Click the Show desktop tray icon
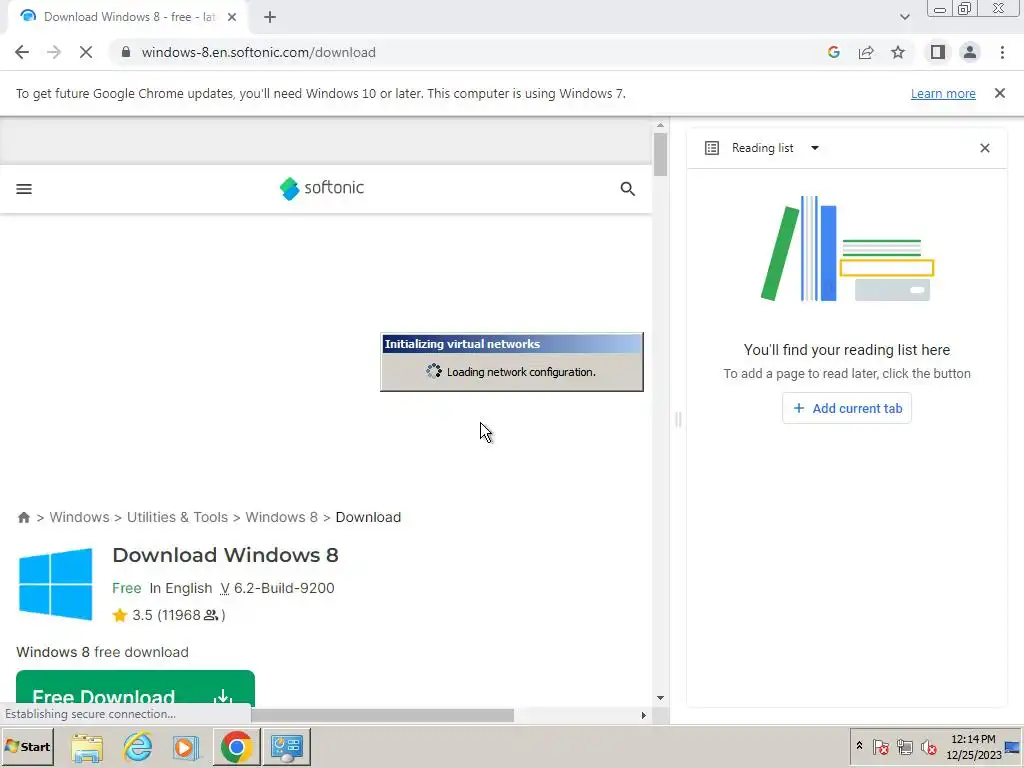 click(1014, 747)
